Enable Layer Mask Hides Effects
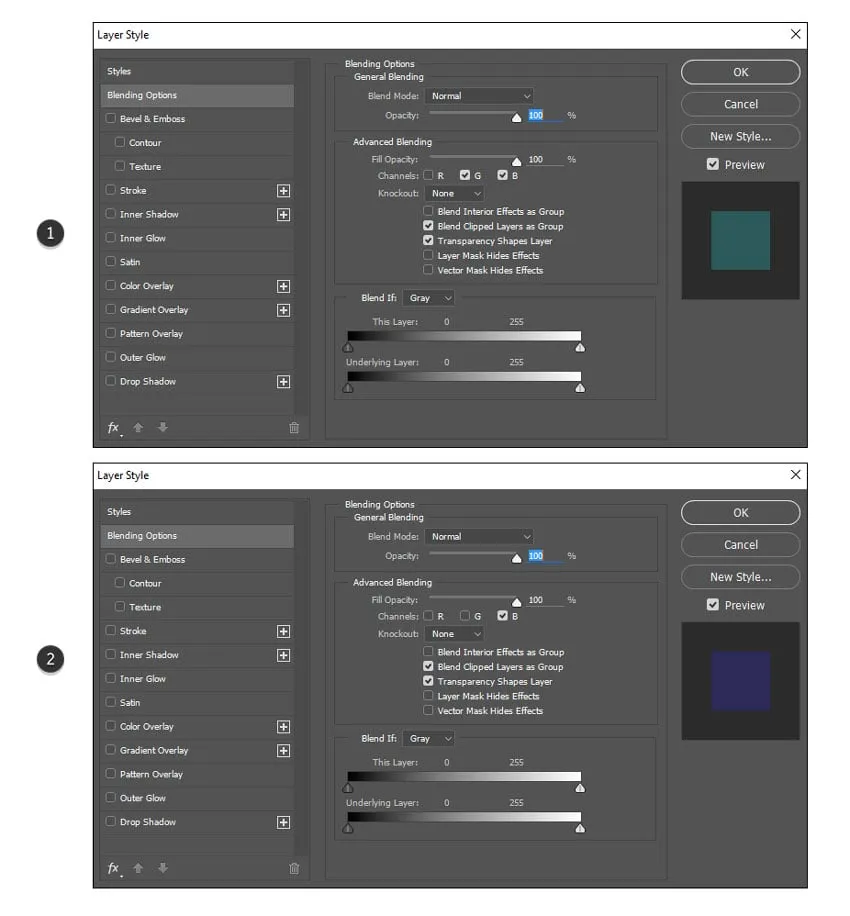Image resolution: width=850 pixels, height=916 pixels. pyautogui.click(x=430, y=255)
